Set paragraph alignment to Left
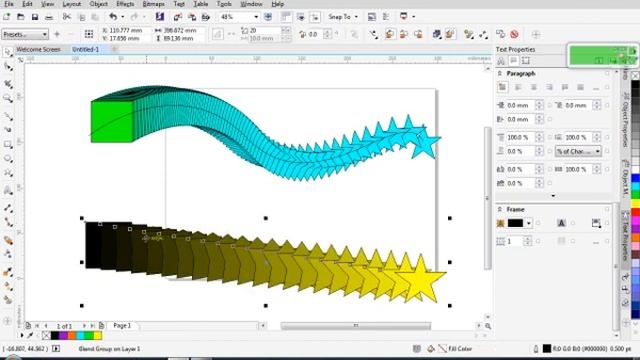Image resolution: width=640 pixels, height=360 pixels. pyautogui.click(x=518, y=87)
